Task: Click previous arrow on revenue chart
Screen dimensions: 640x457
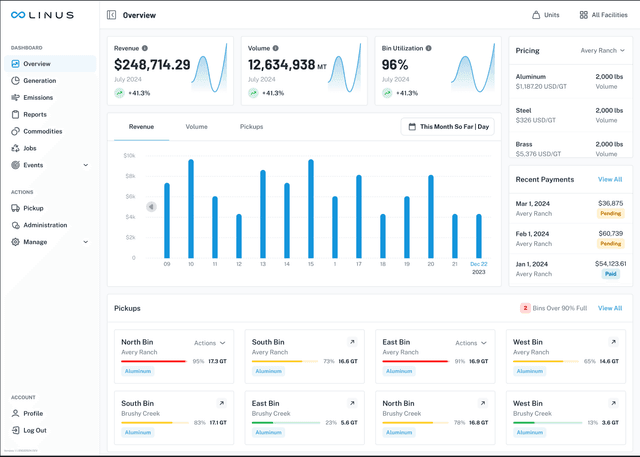Action: pyautogui.click(x=151, y=207)
